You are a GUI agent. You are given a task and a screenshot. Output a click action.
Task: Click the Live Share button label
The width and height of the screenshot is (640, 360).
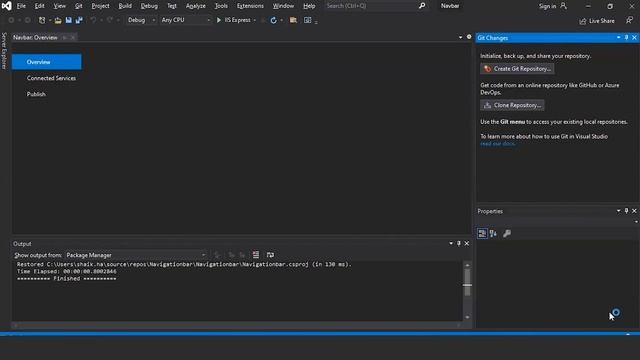coord(602,21)
